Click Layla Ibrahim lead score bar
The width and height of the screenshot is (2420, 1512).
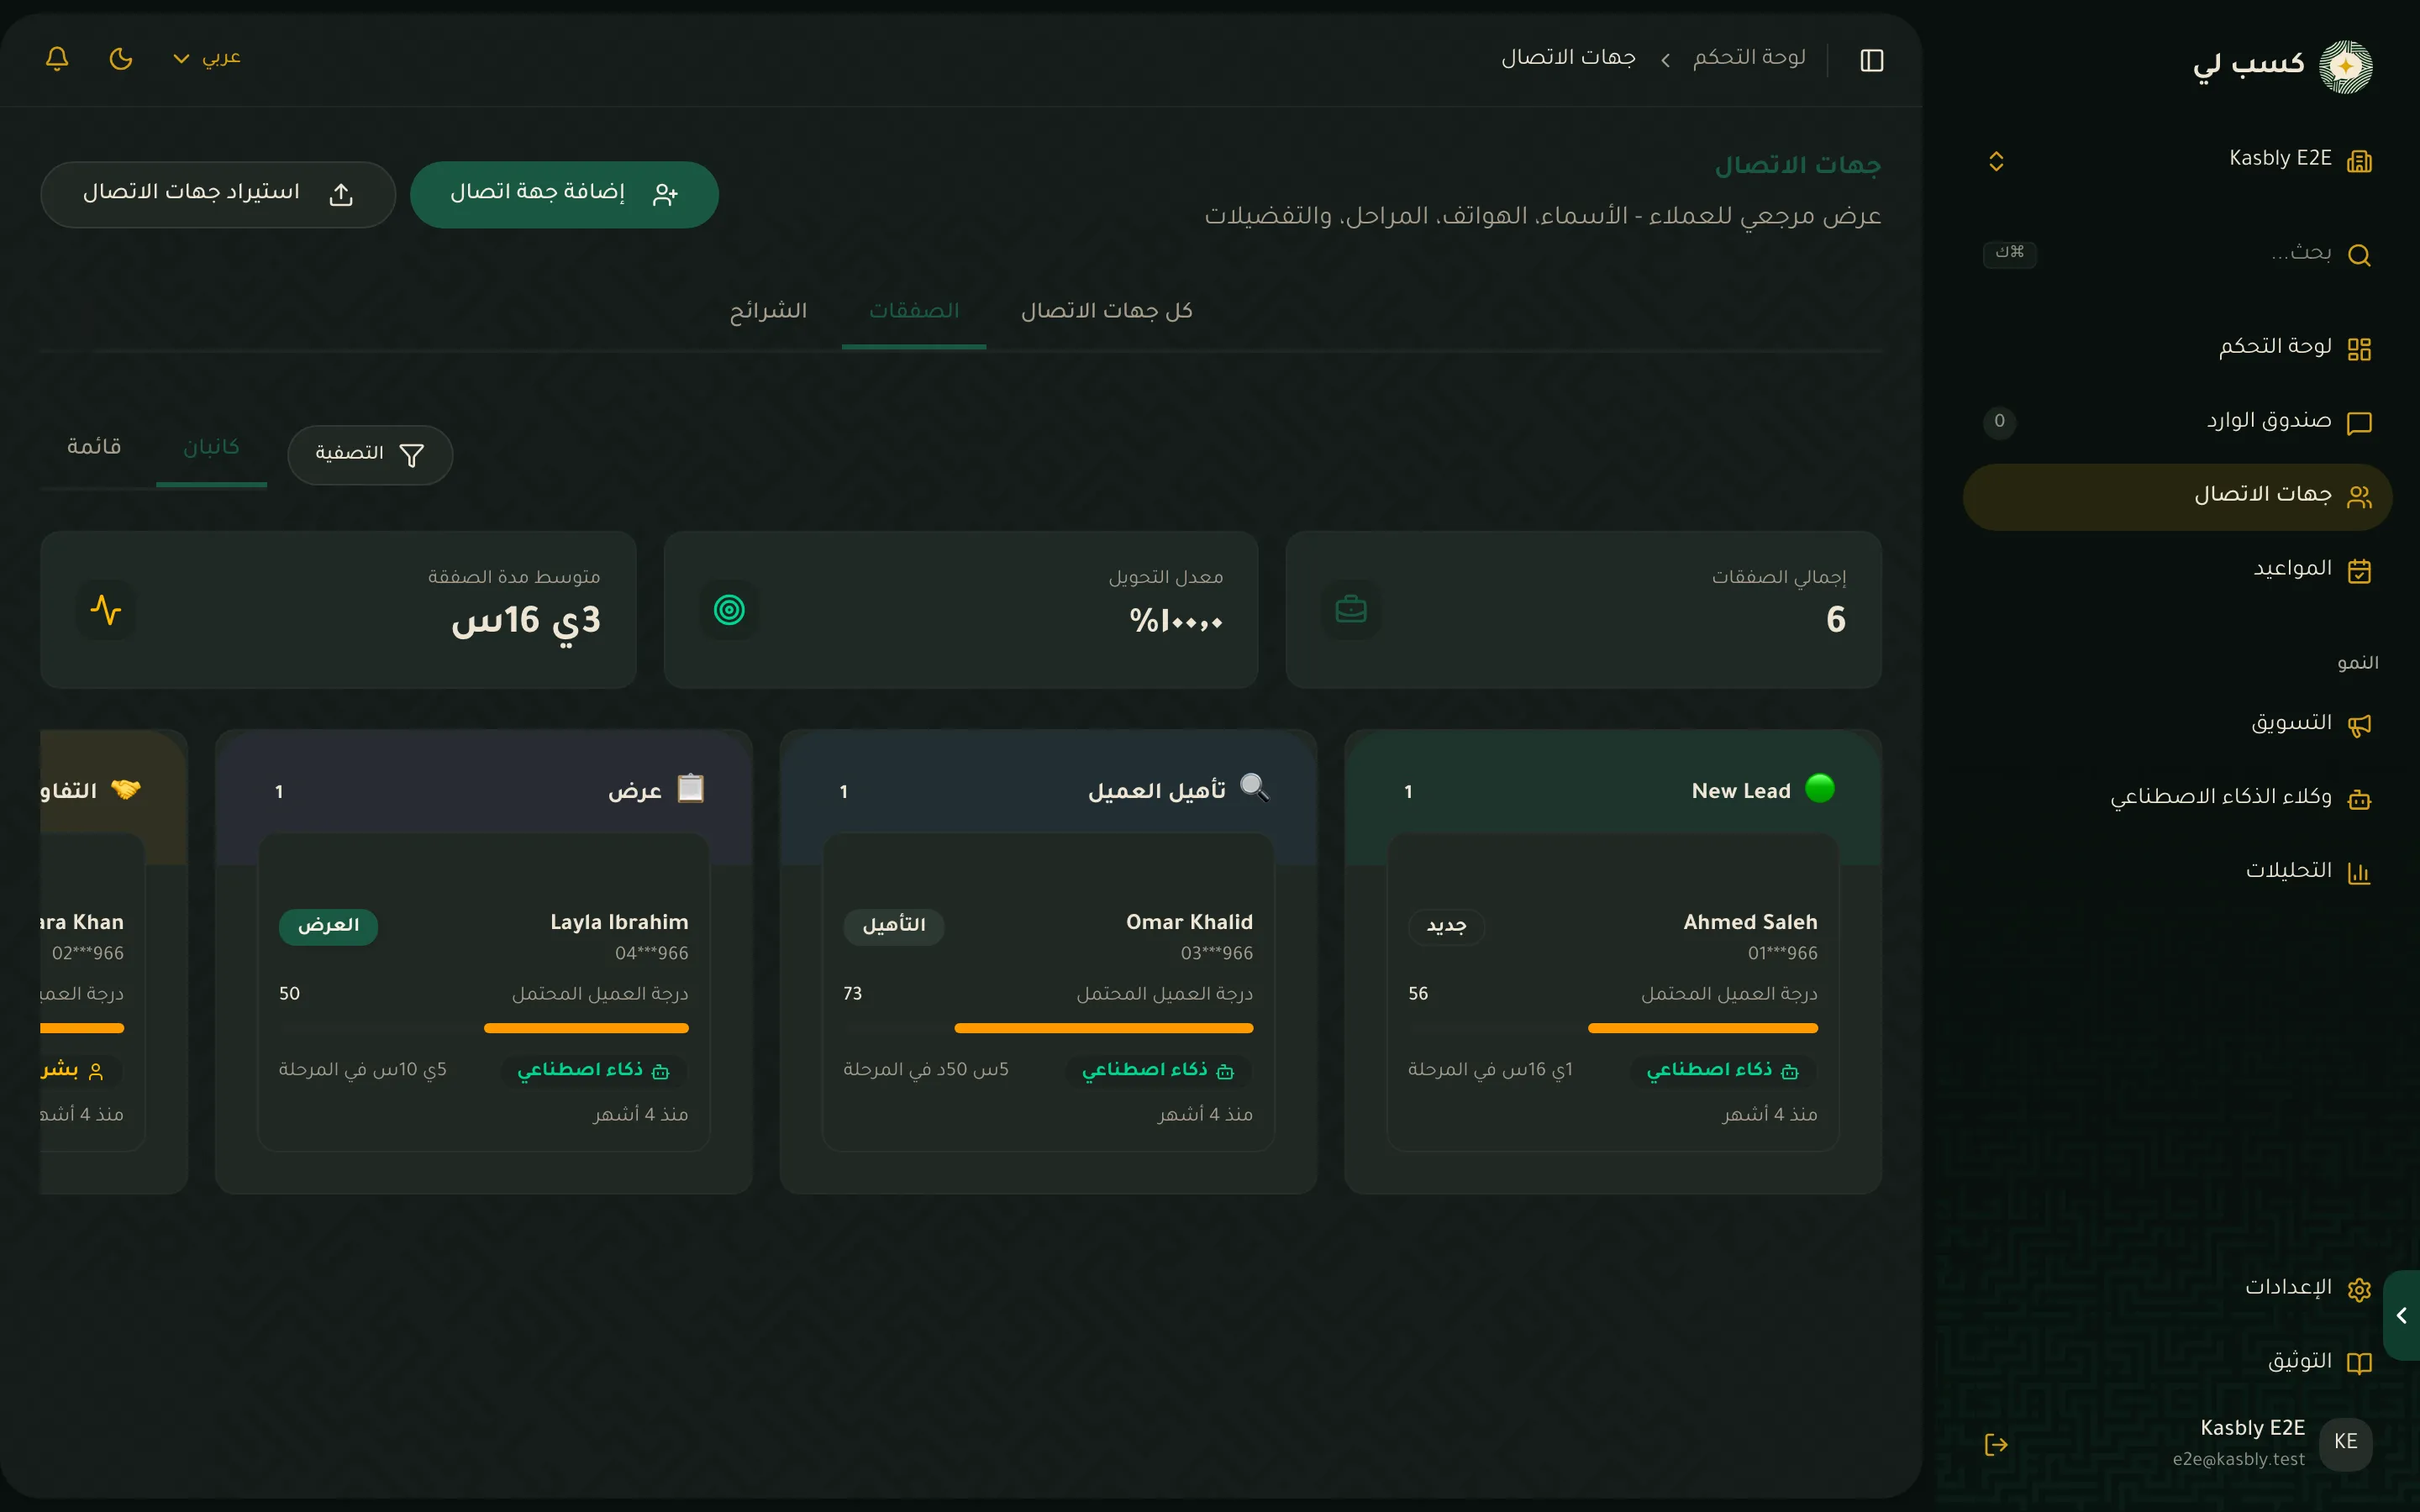tap(484, 1028)
